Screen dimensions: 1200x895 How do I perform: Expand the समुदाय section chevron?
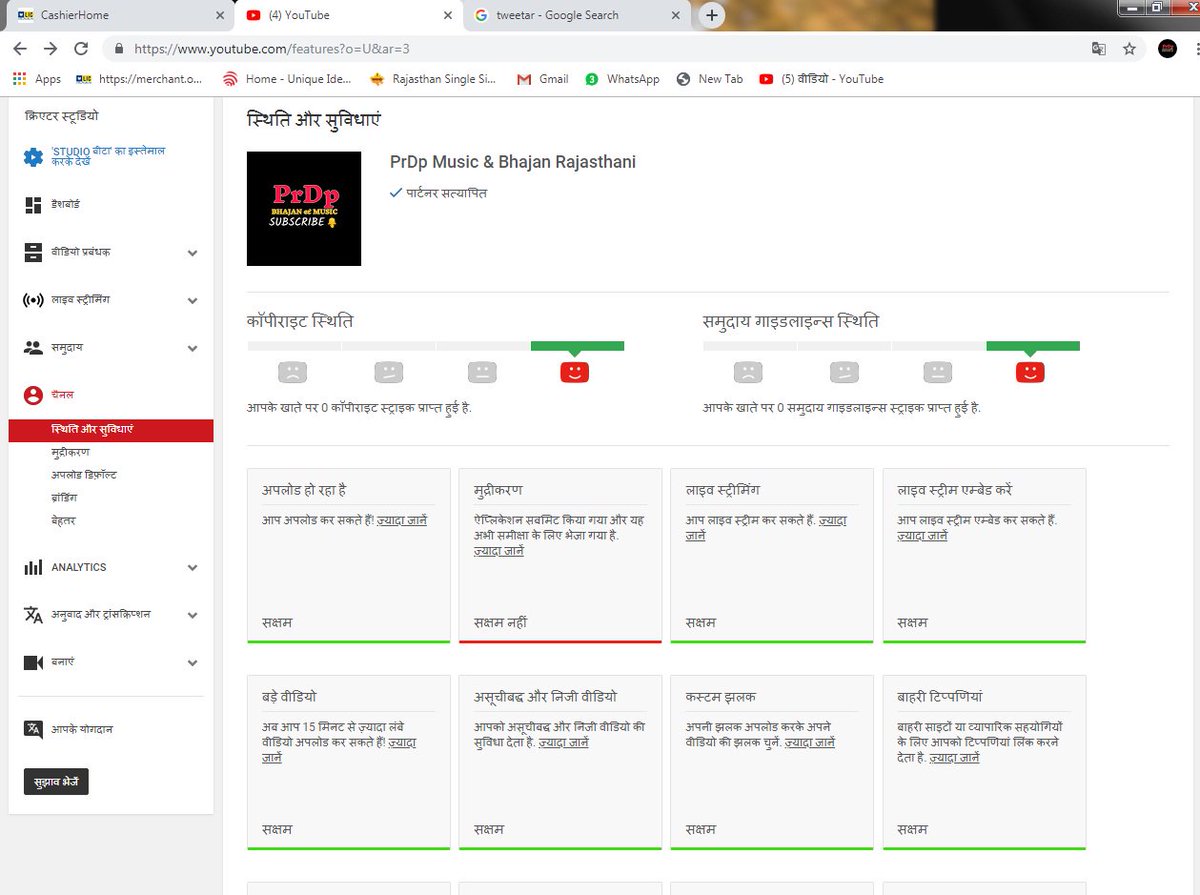tap(192, 349)
